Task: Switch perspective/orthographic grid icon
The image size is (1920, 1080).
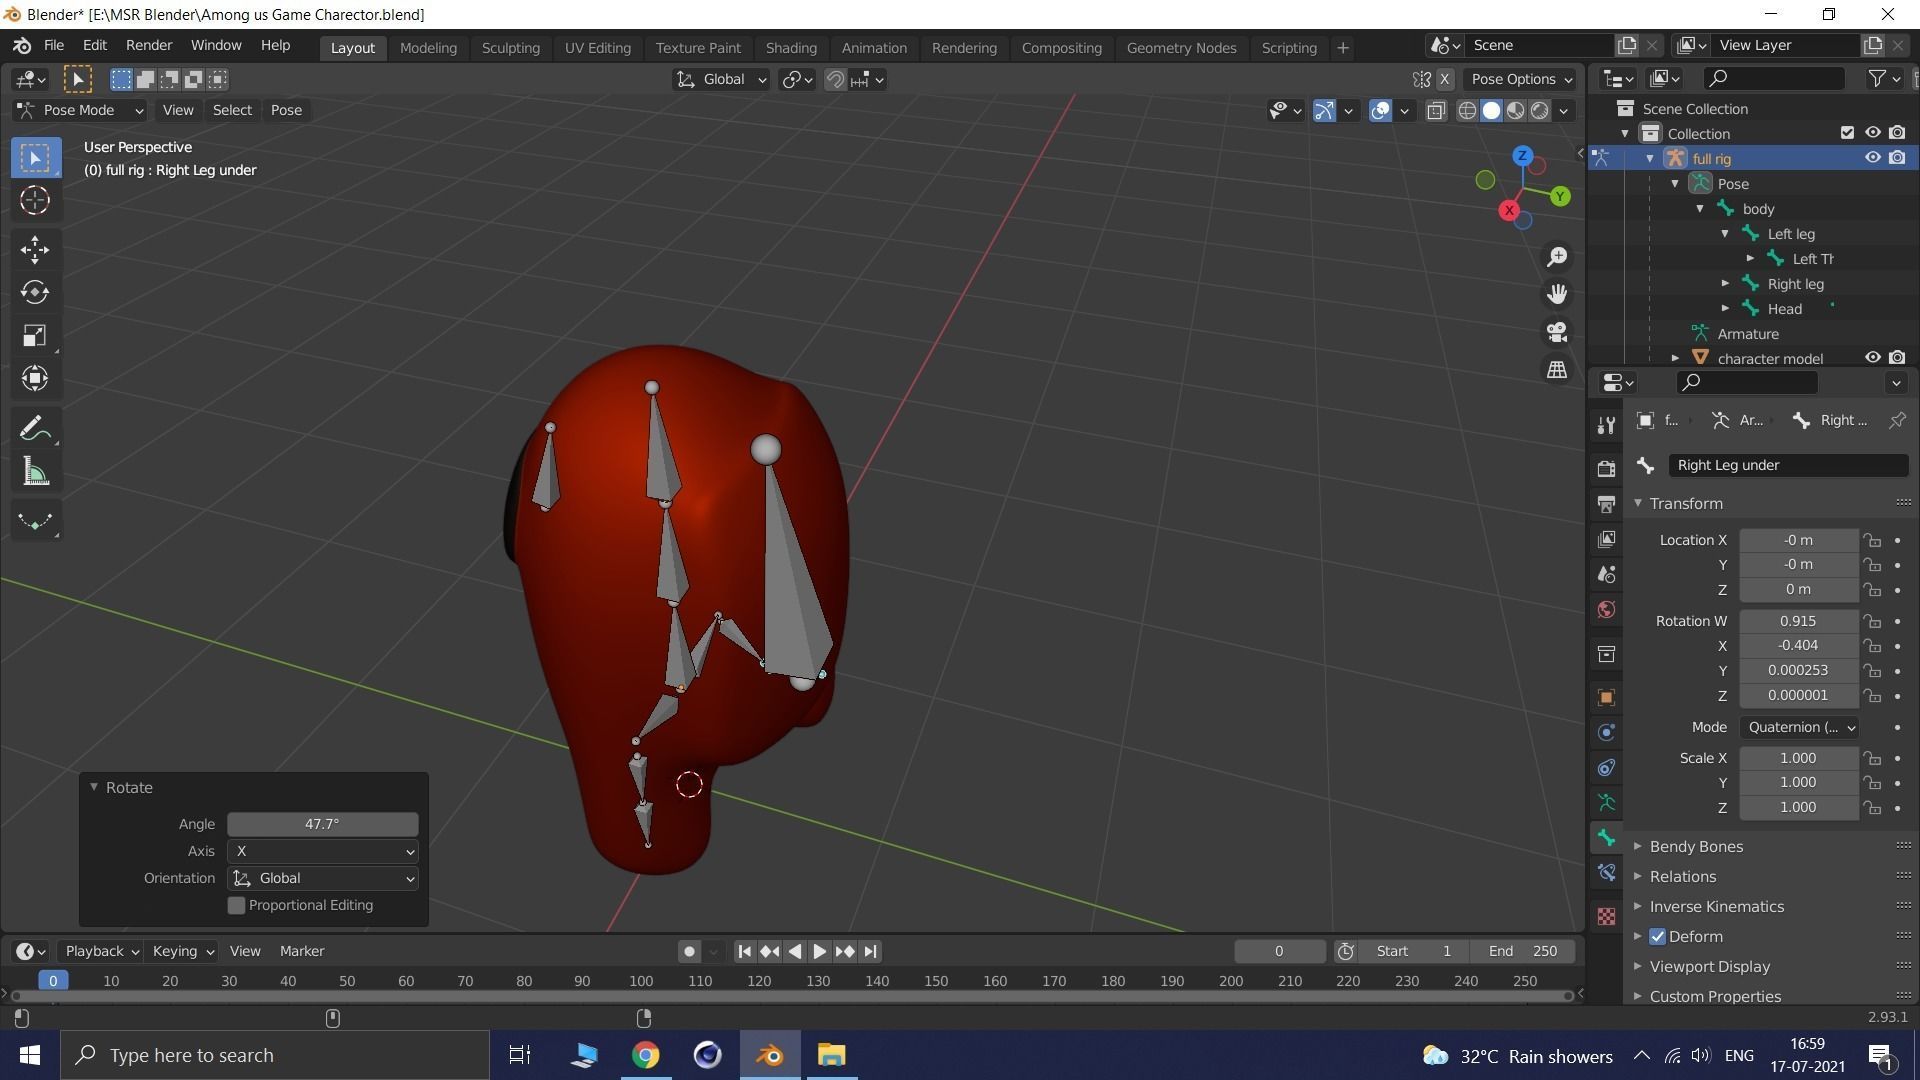Action: click(x=1557, y=370)
